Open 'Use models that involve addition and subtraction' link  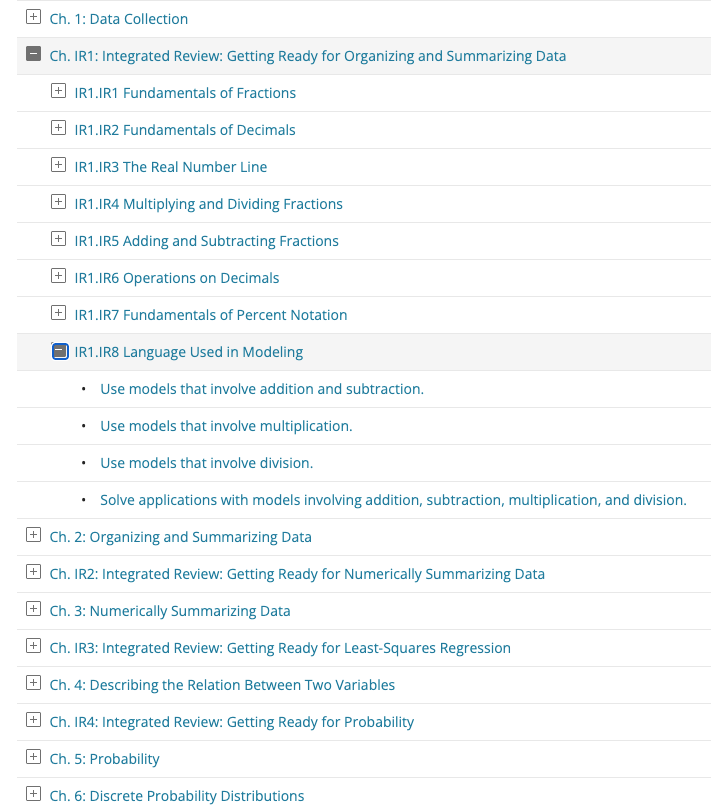point(262,389)
